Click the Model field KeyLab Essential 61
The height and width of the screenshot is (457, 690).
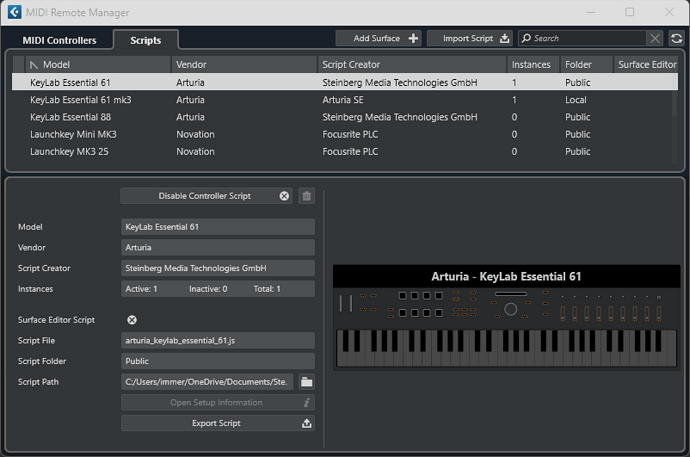(218, 227)
